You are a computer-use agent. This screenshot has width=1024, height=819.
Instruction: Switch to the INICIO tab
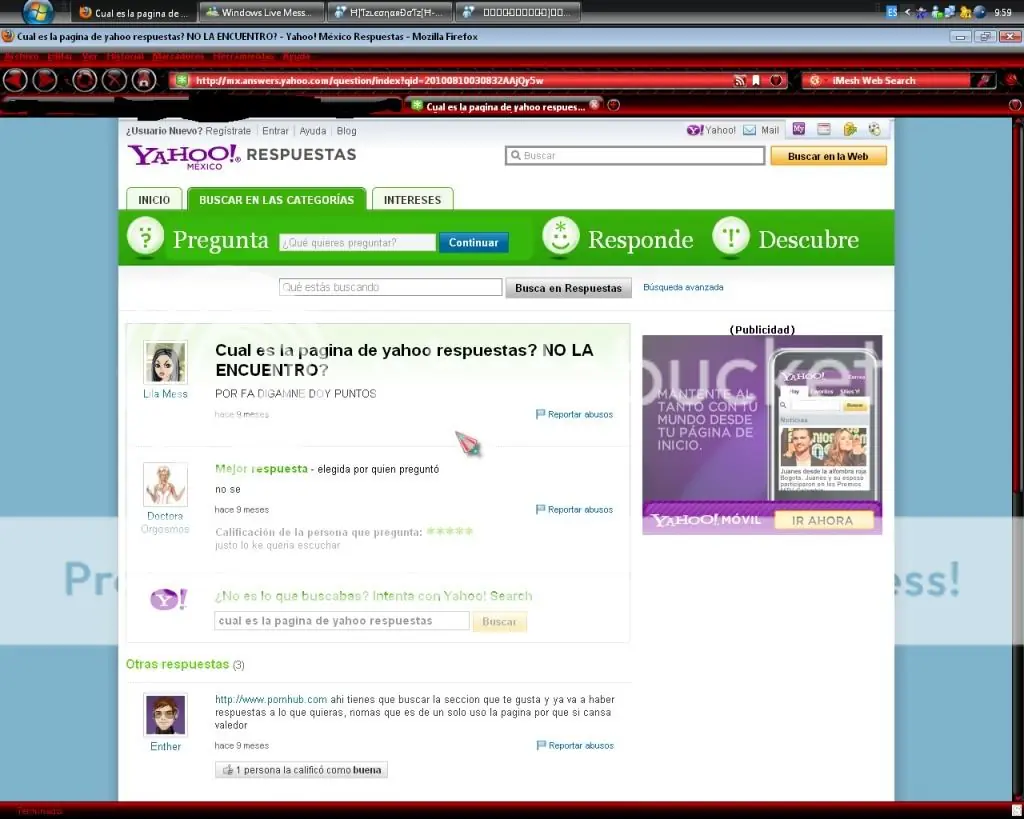point(154,199)
